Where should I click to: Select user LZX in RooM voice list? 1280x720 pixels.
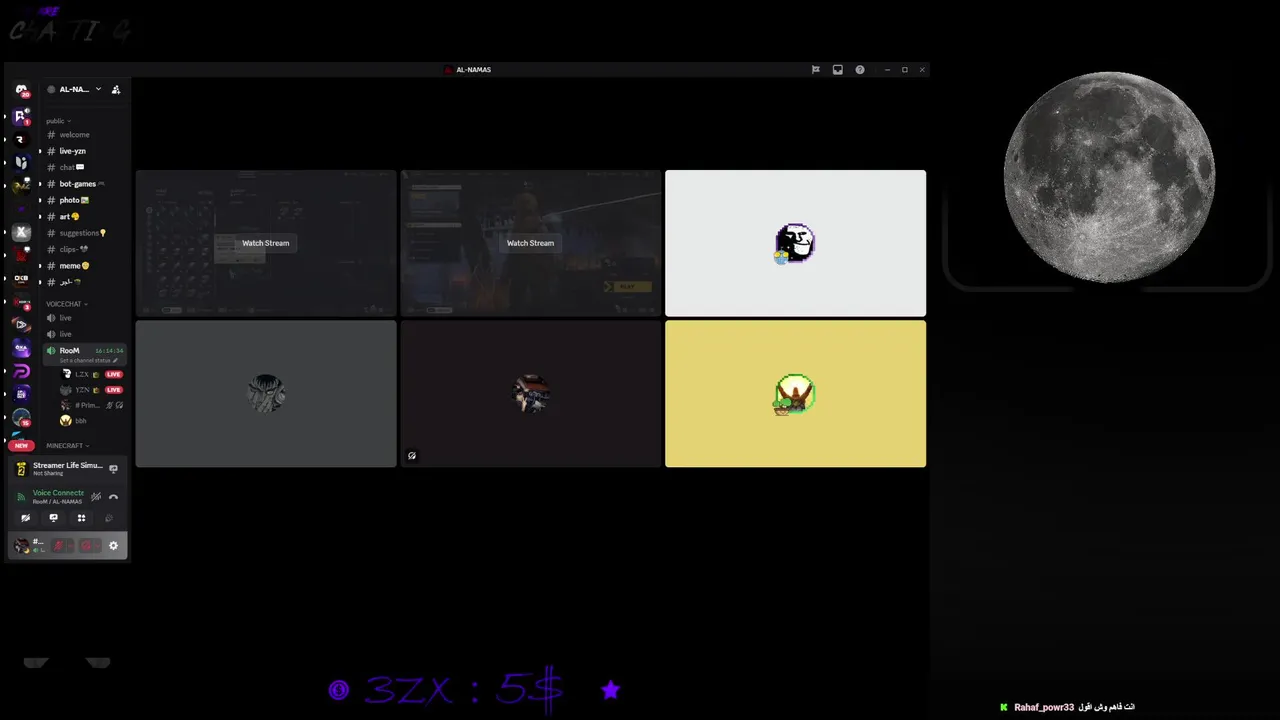(x=82, y=374)
